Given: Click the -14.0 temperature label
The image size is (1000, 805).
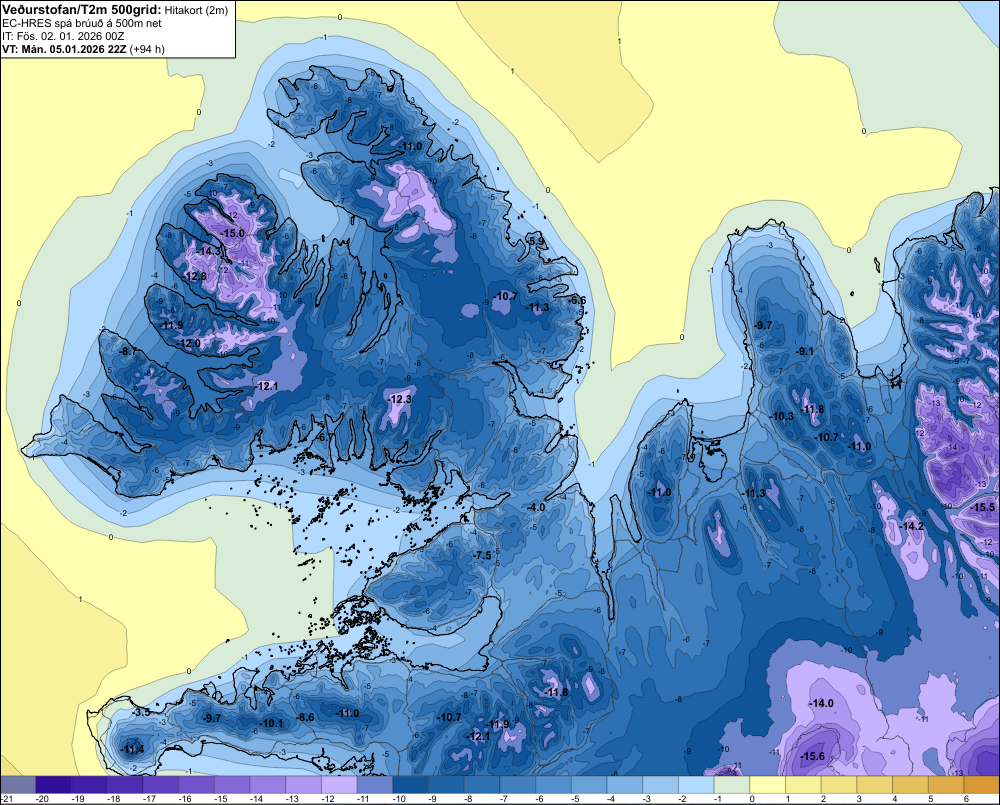Looking at the screenshot, I should click(821, 704).
